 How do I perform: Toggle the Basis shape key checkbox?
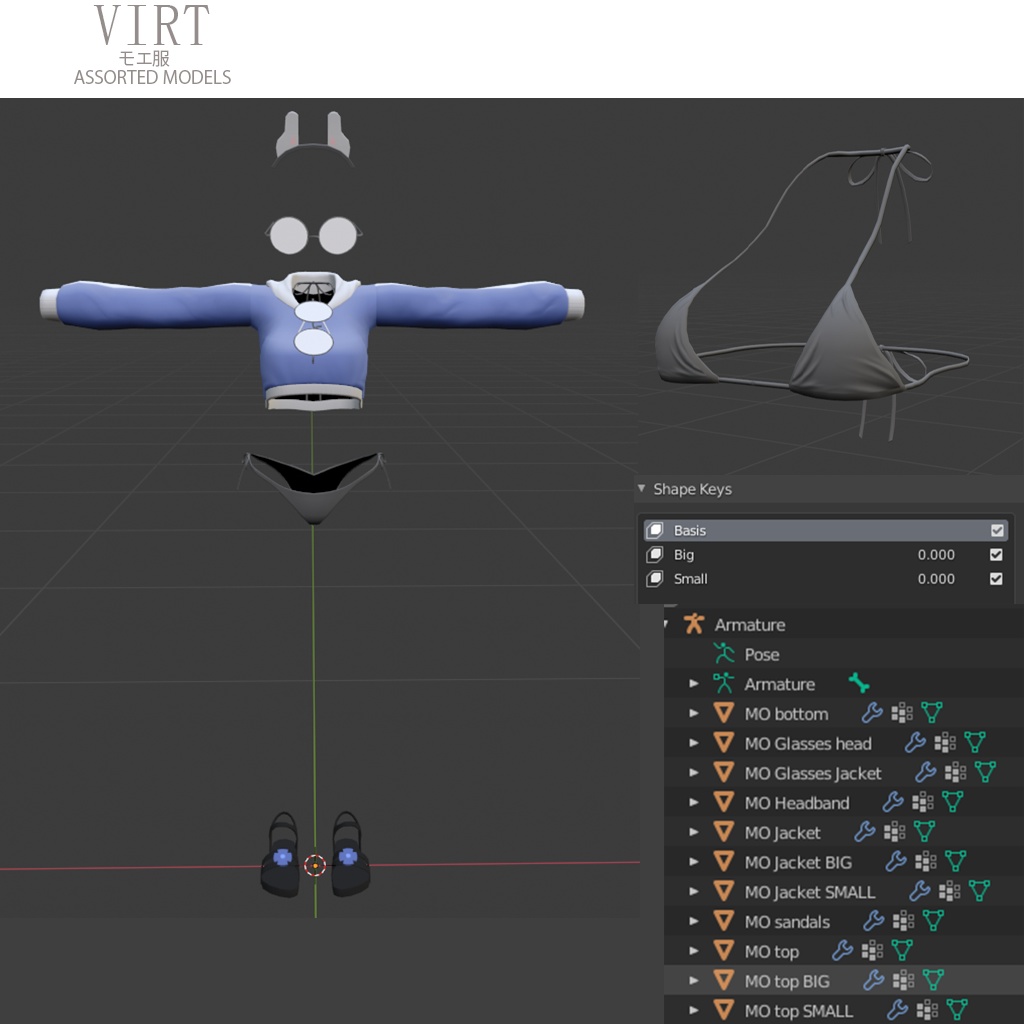997,530
